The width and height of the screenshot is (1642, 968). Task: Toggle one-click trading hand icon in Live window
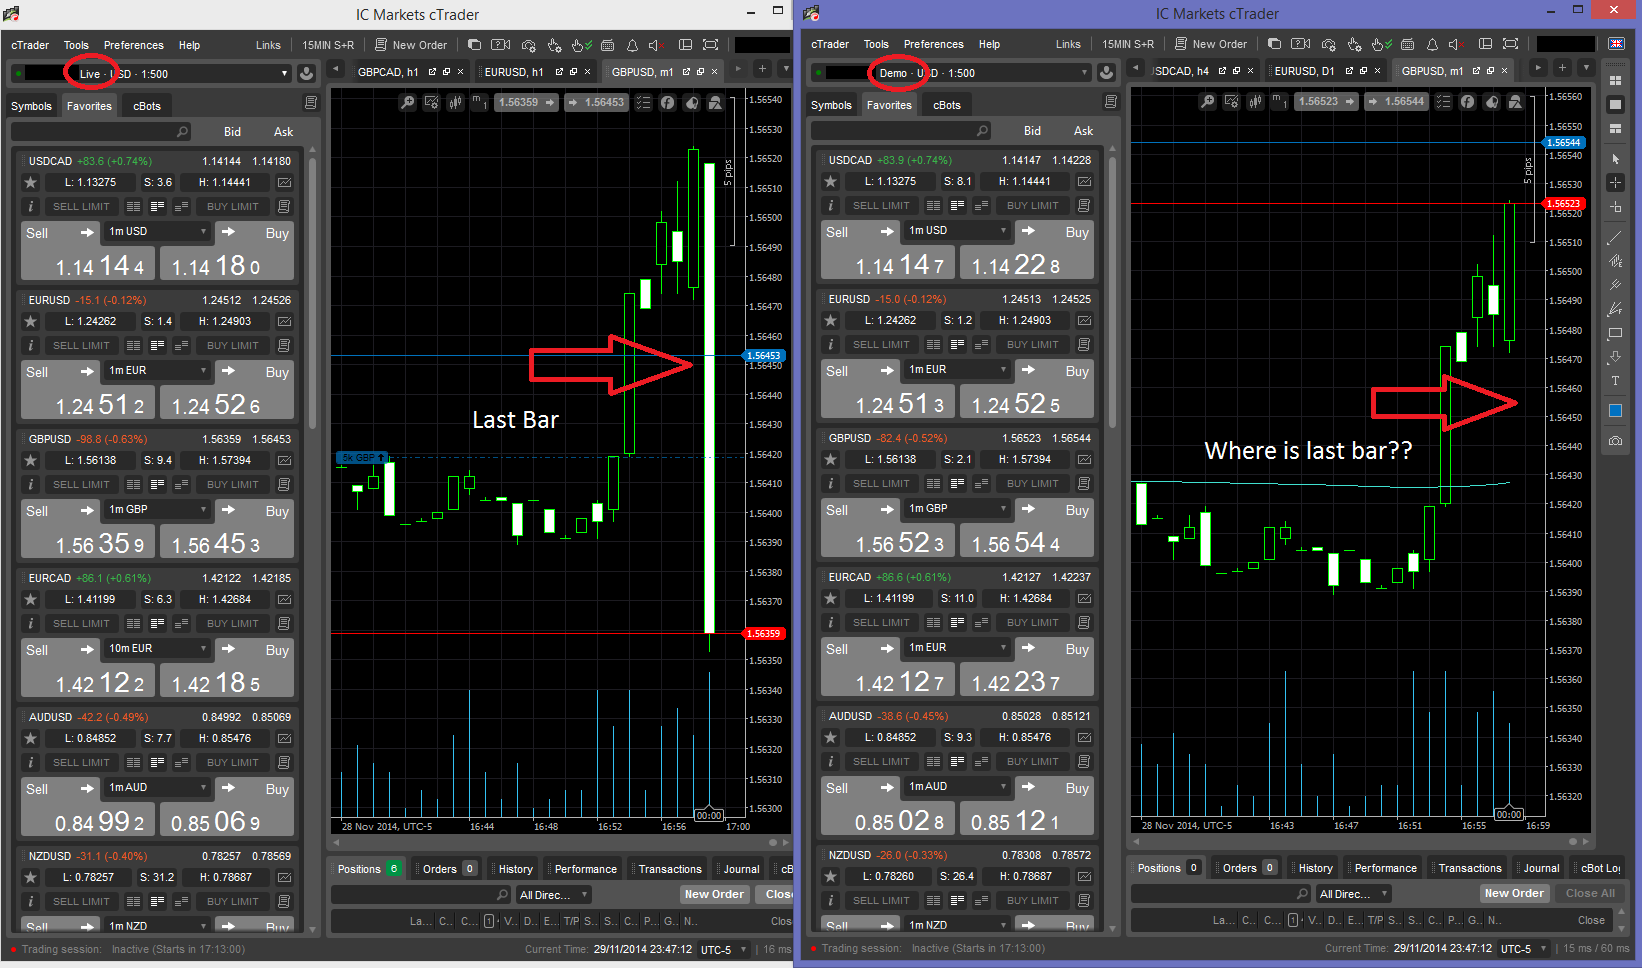581,45
